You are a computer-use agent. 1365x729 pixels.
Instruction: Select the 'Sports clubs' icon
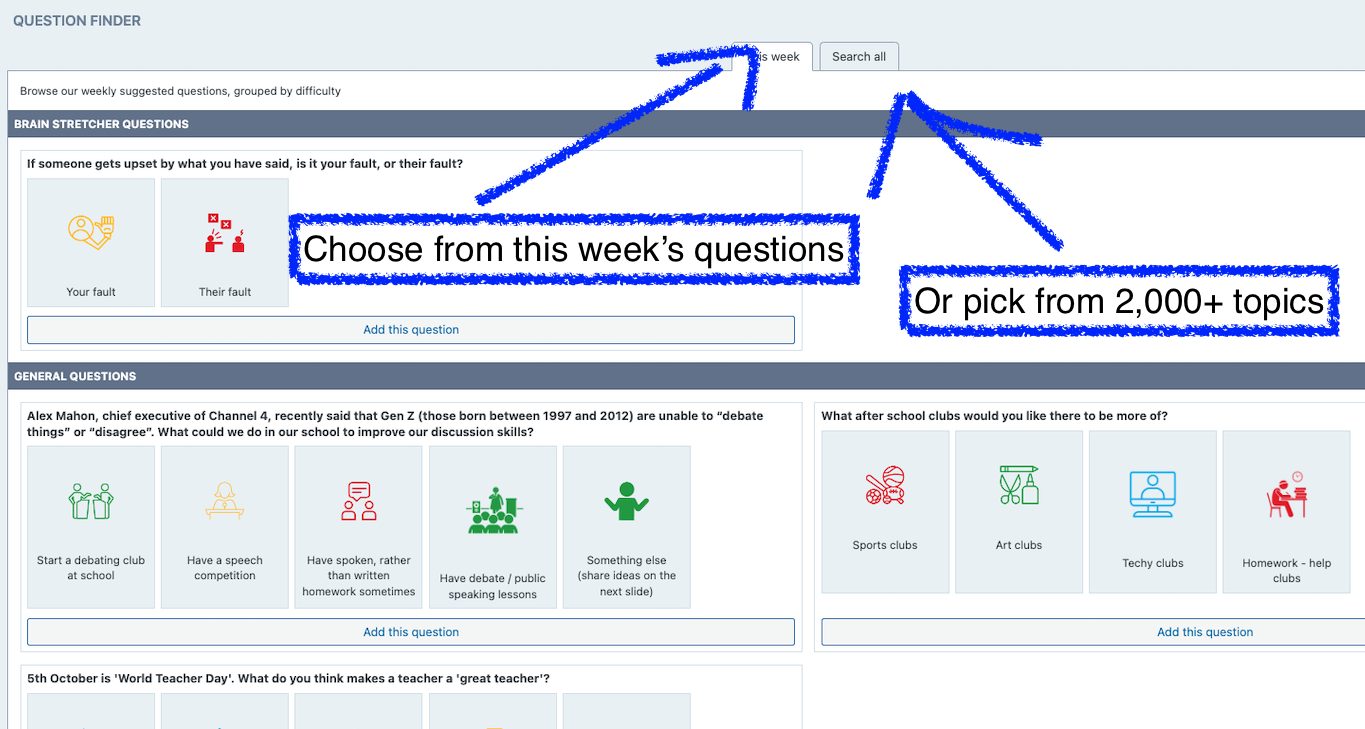tap(885, 485)
